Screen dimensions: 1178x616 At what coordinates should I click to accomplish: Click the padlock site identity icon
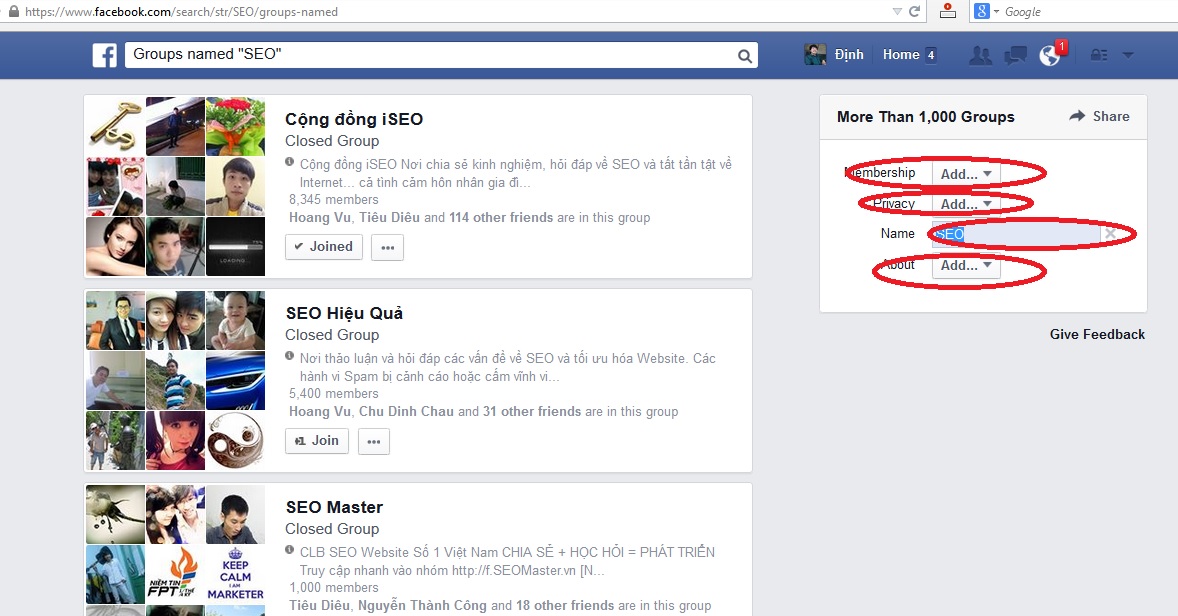pos(14,11)
